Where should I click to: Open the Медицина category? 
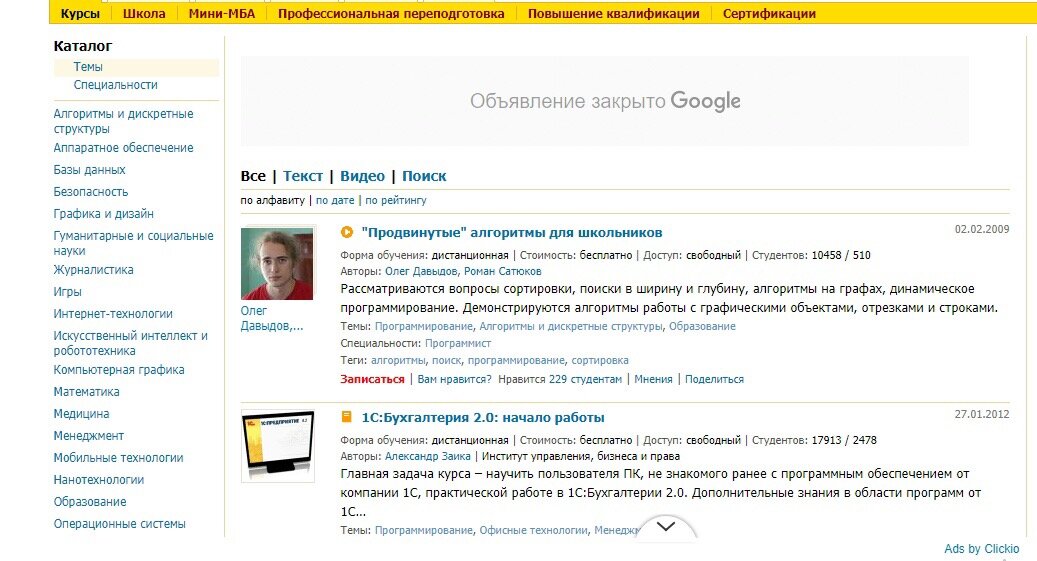coord(81,413)
